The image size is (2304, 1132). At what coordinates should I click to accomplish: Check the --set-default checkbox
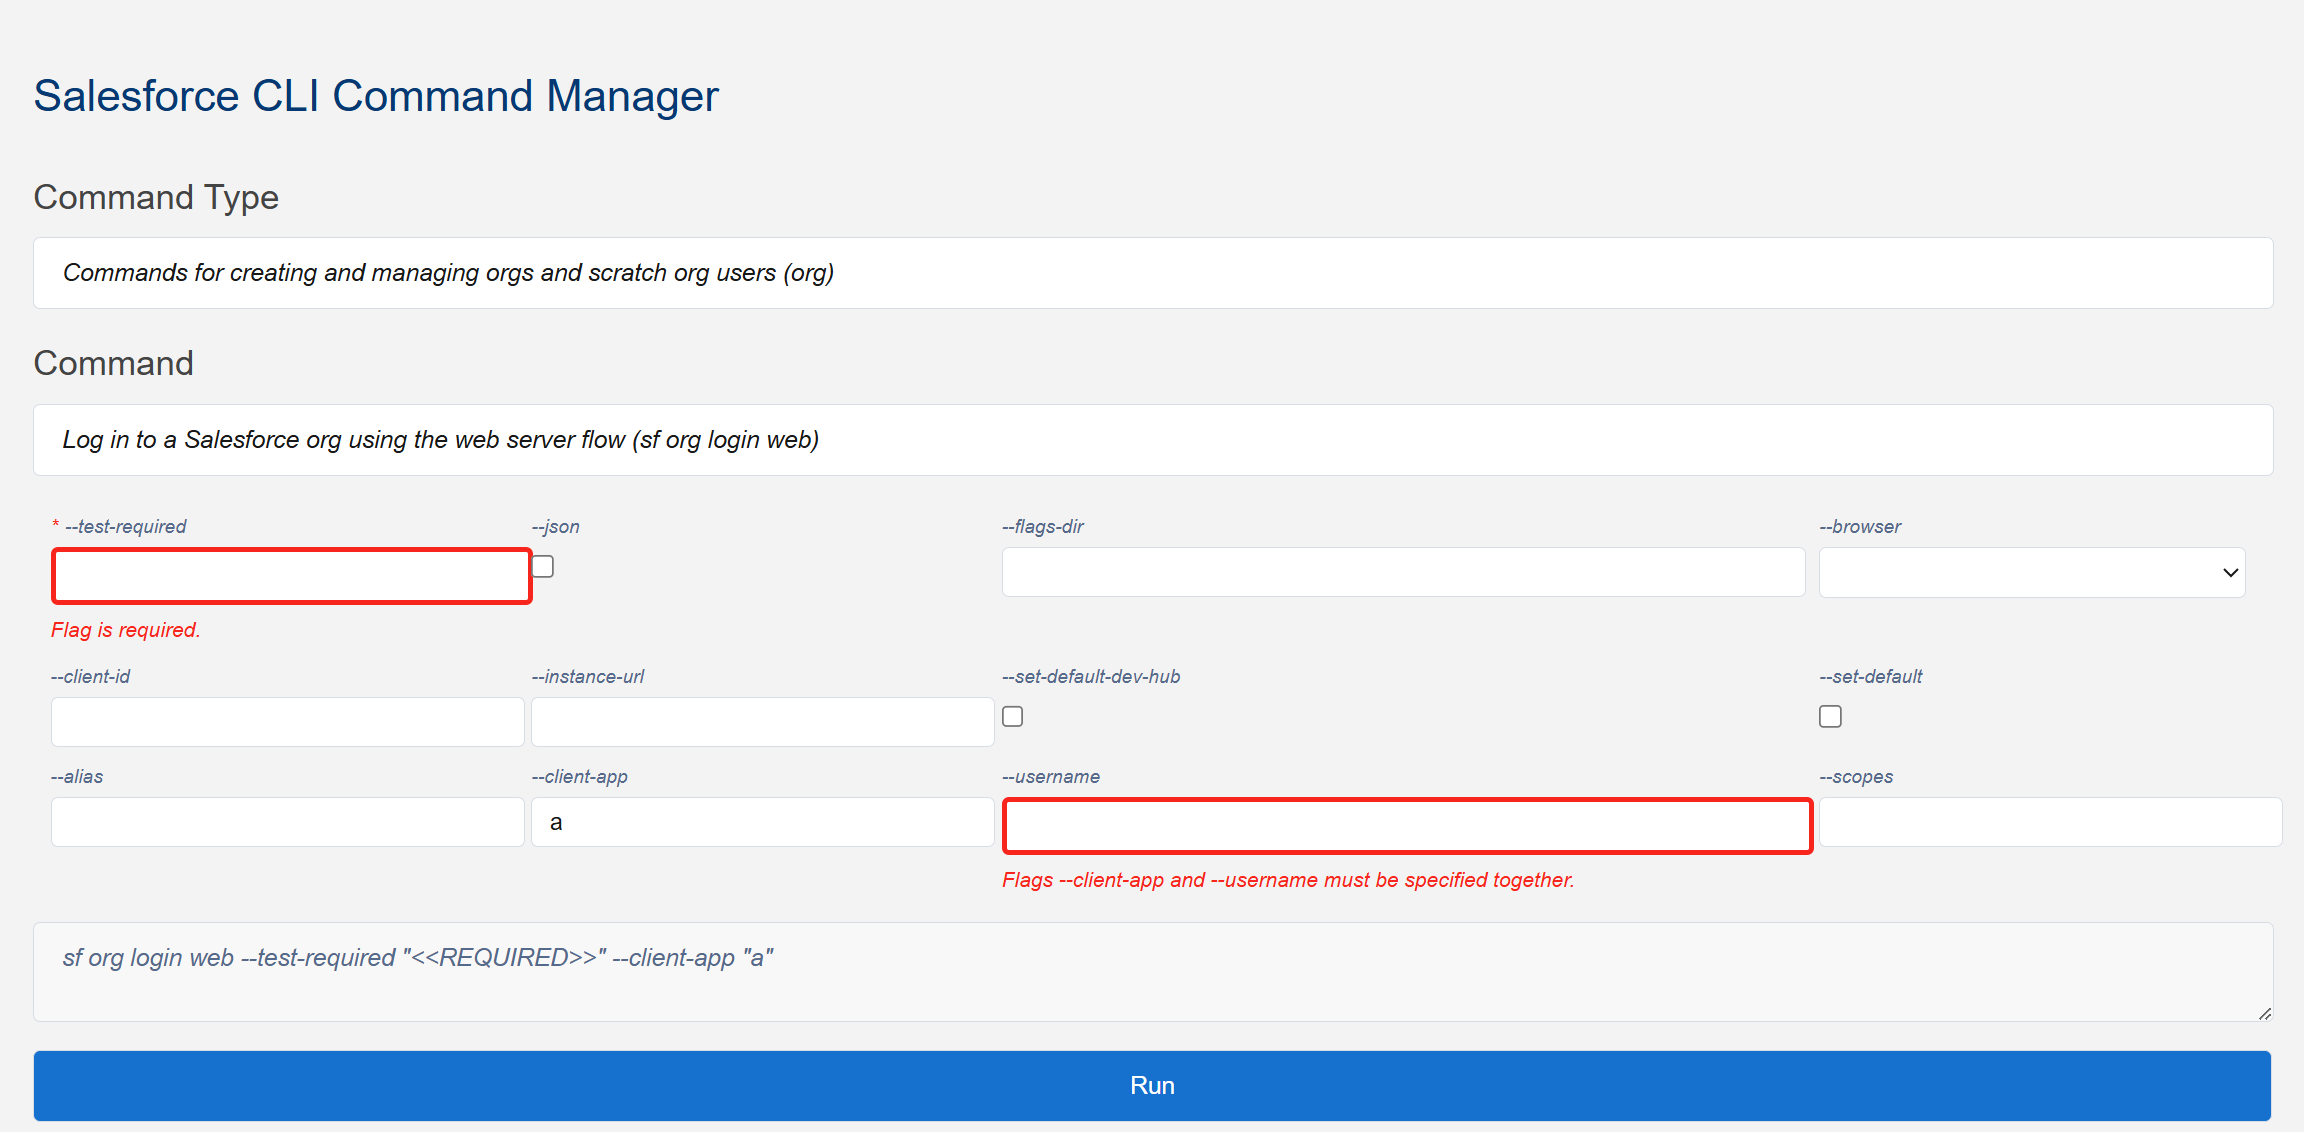[1830, 717]
